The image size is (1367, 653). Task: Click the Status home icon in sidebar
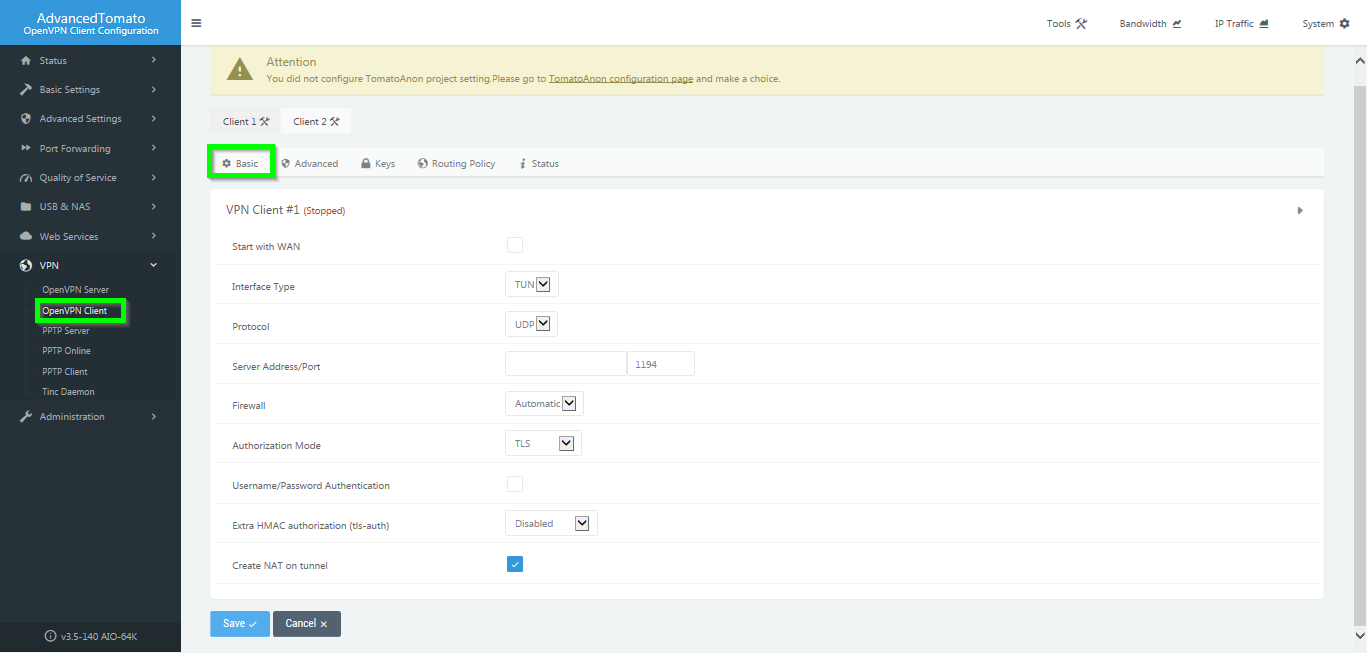(26, 61)
